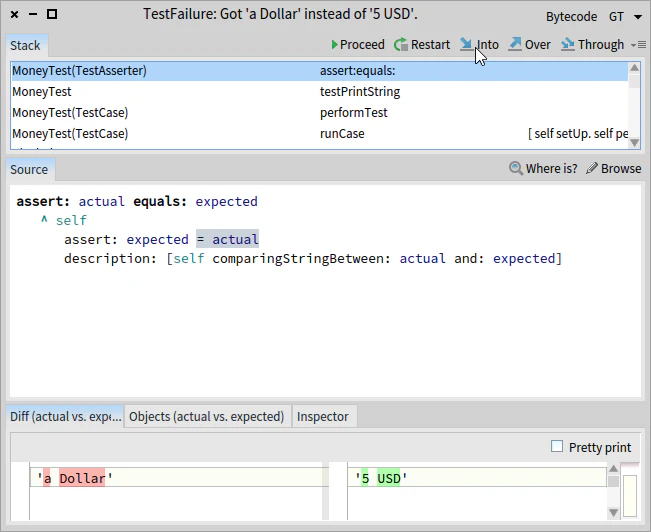Click the Over button label
This screenshot has height=532, width=651.
(538, 44)
